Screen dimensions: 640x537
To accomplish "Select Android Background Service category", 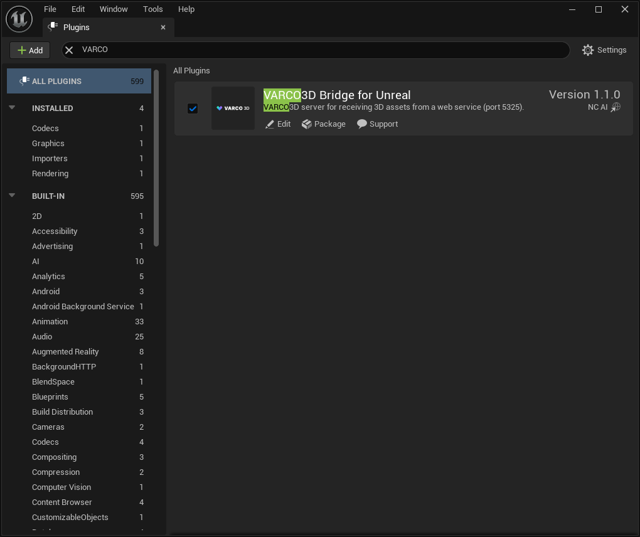I will 79,306.
